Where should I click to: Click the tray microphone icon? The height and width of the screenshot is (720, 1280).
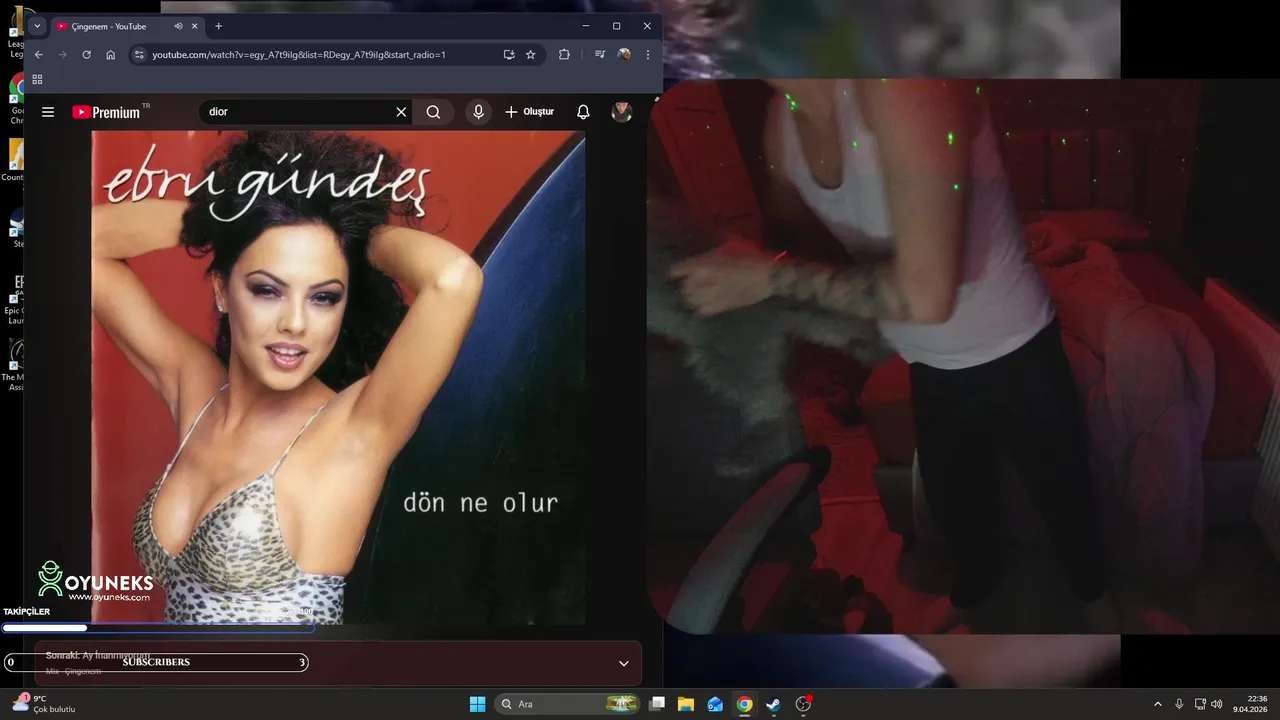[1179, 704]
